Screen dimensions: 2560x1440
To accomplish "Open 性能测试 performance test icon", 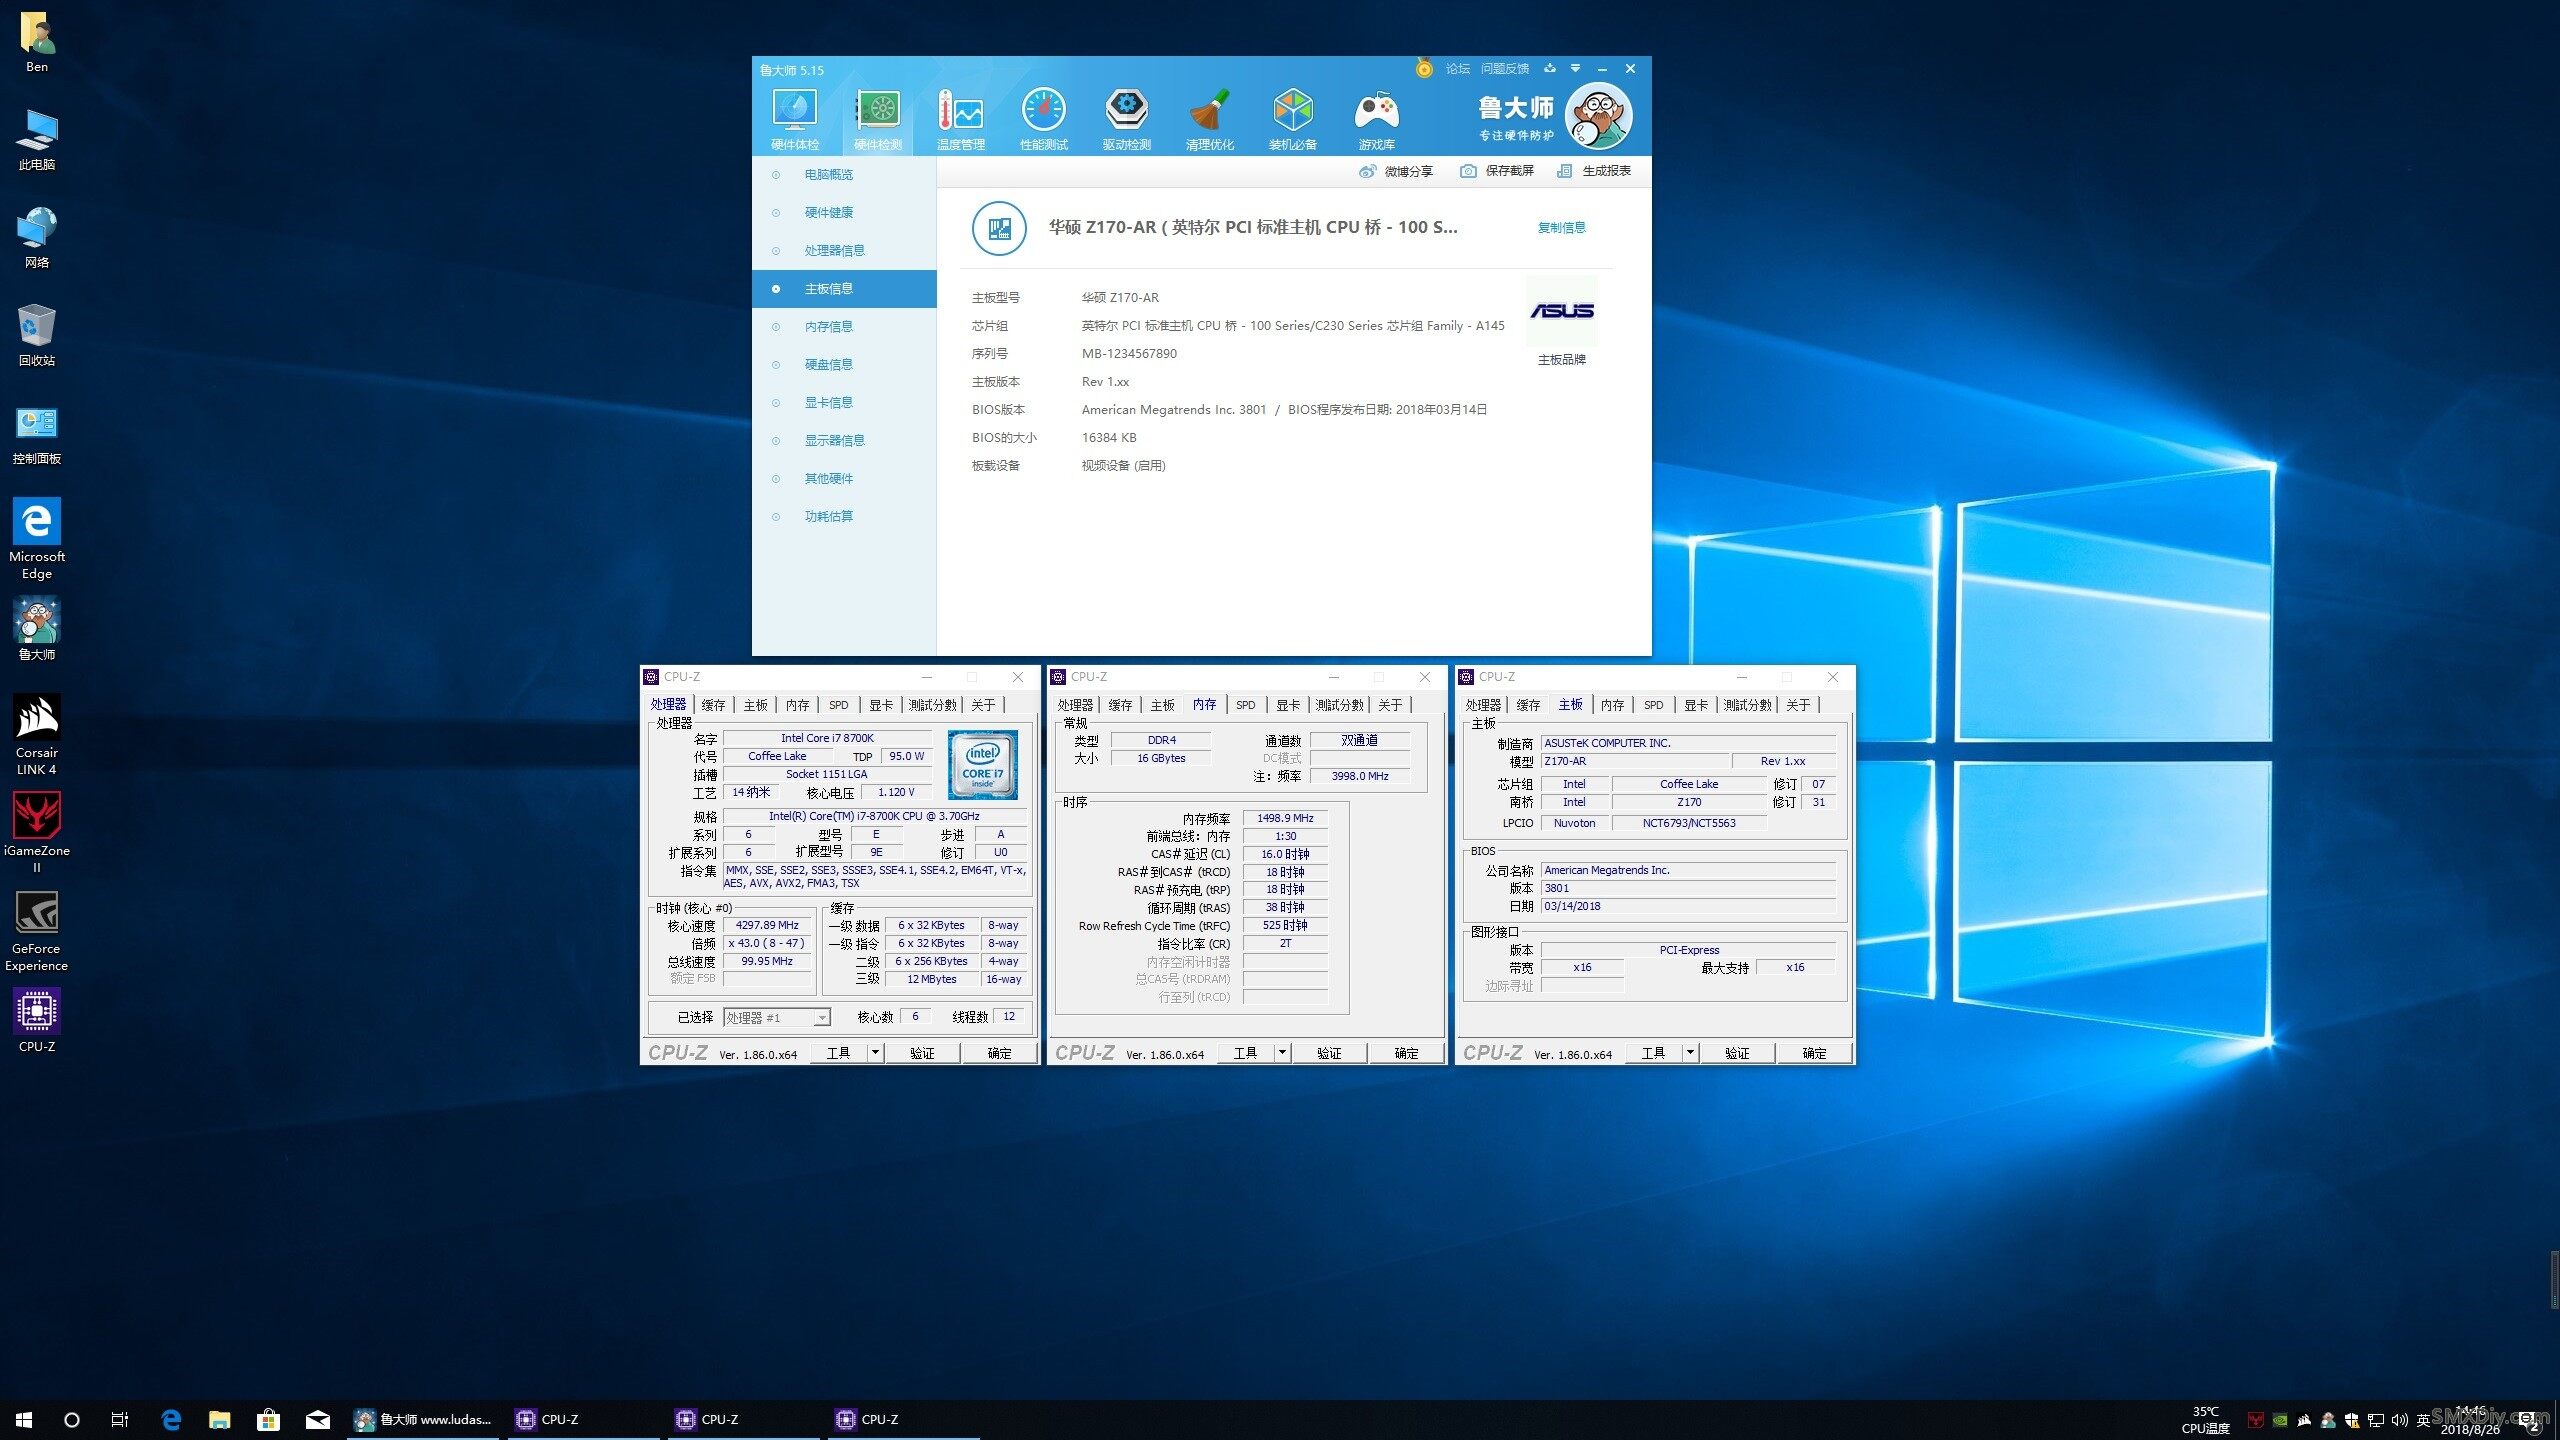I will [x=1044, y=119].
